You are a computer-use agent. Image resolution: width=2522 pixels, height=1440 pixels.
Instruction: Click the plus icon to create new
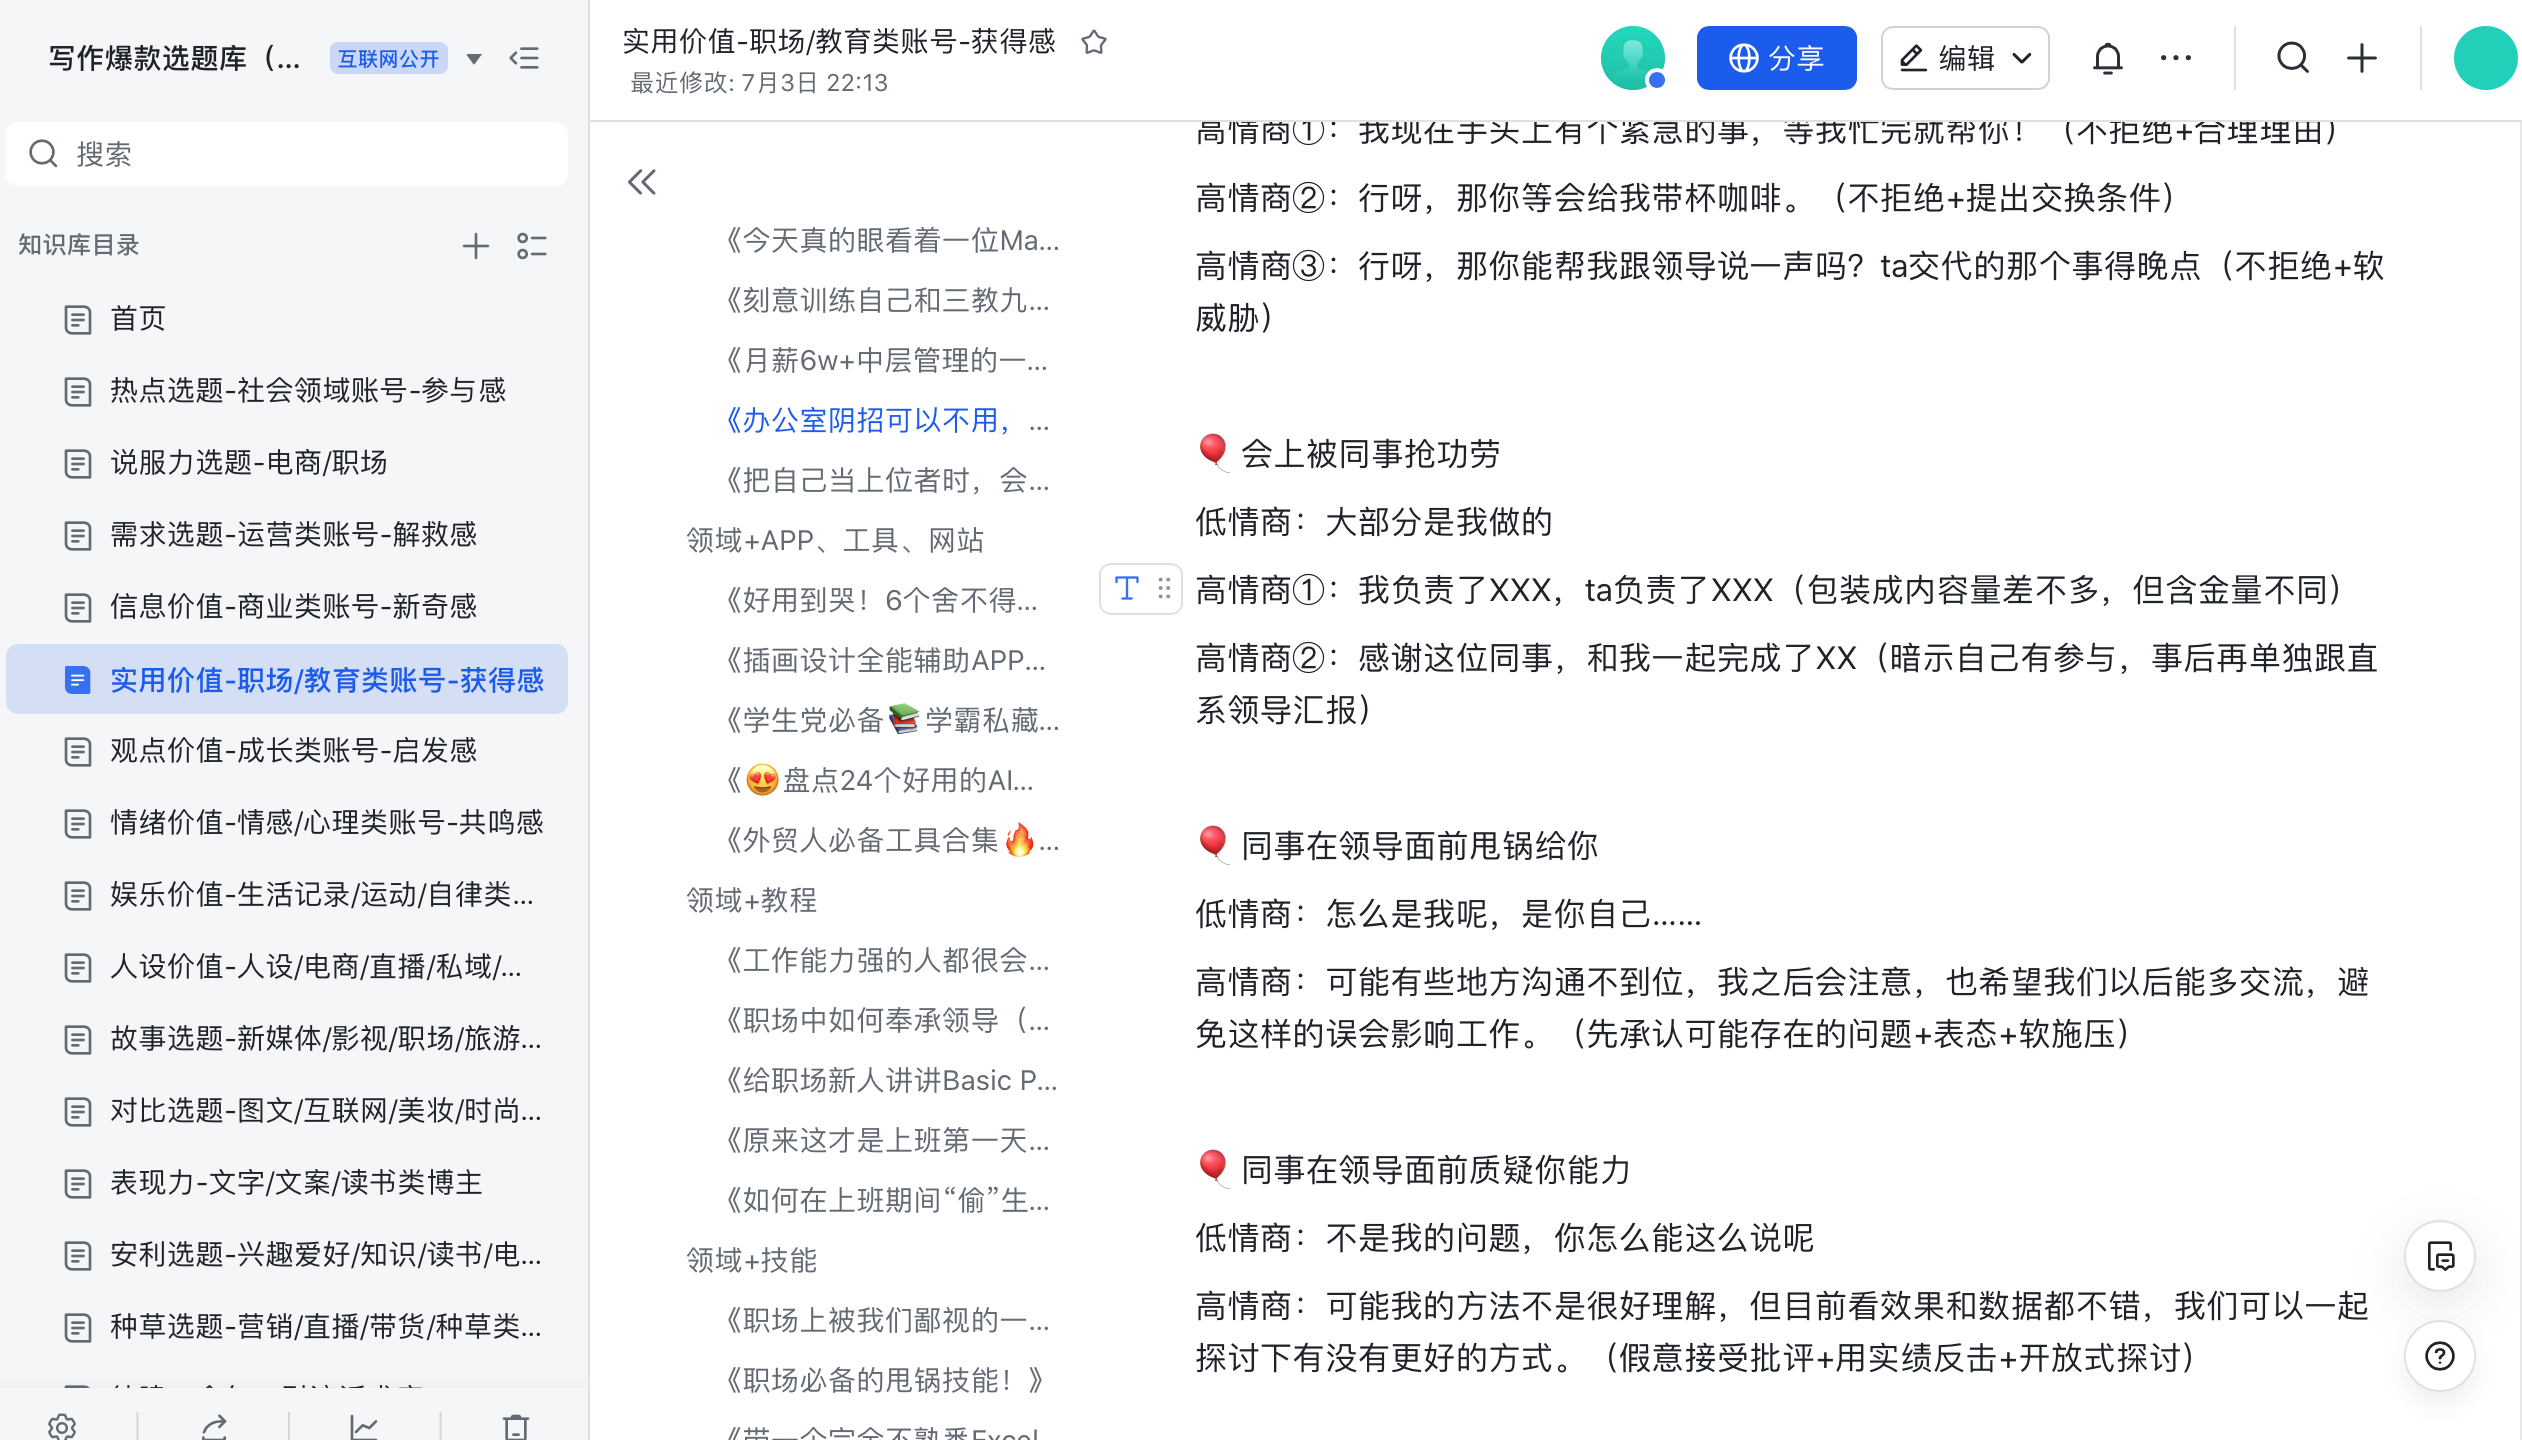(x=2362, y=59)
